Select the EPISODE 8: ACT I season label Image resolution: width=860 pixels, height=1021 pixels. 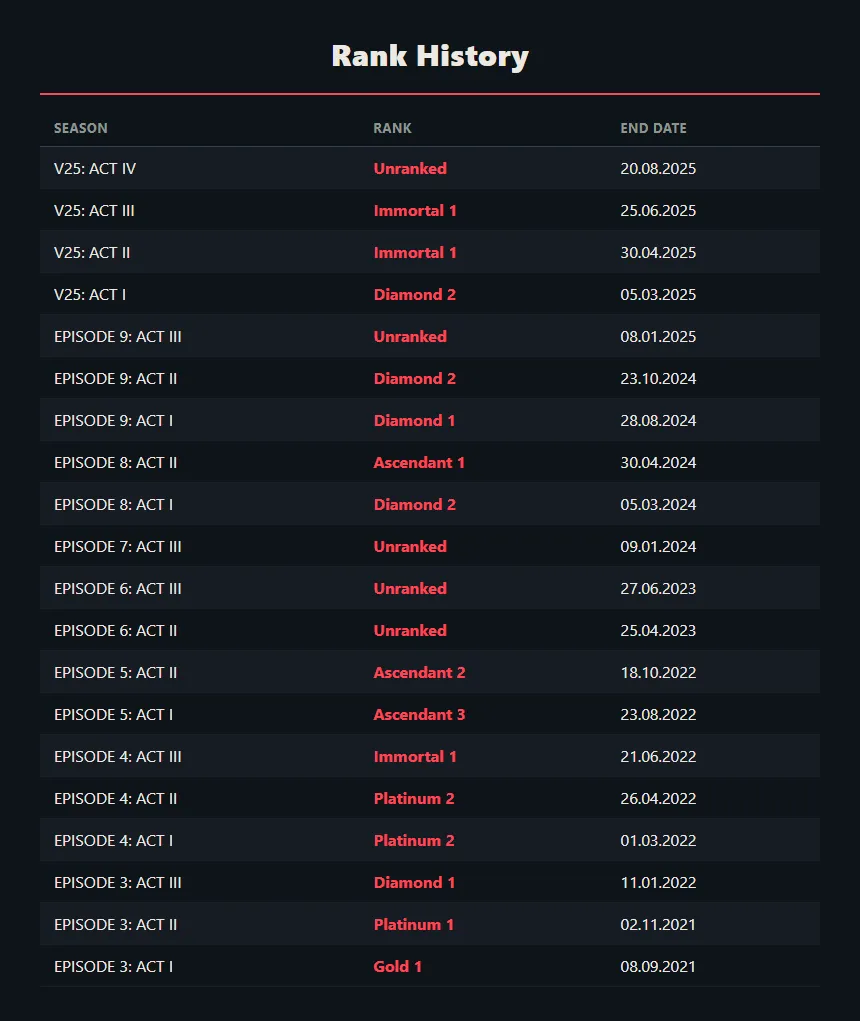coord(113,505)
